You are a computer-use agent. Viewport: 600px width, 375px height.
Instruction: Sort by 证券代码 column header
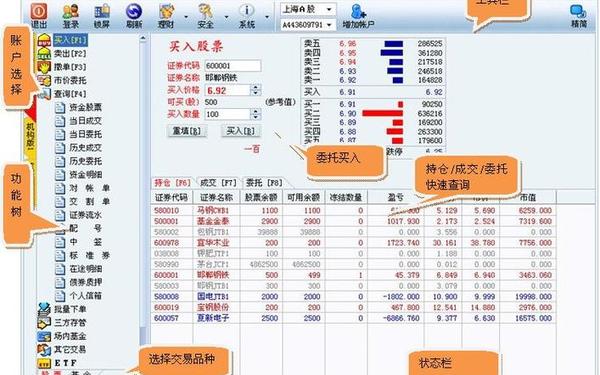[171, 197]
